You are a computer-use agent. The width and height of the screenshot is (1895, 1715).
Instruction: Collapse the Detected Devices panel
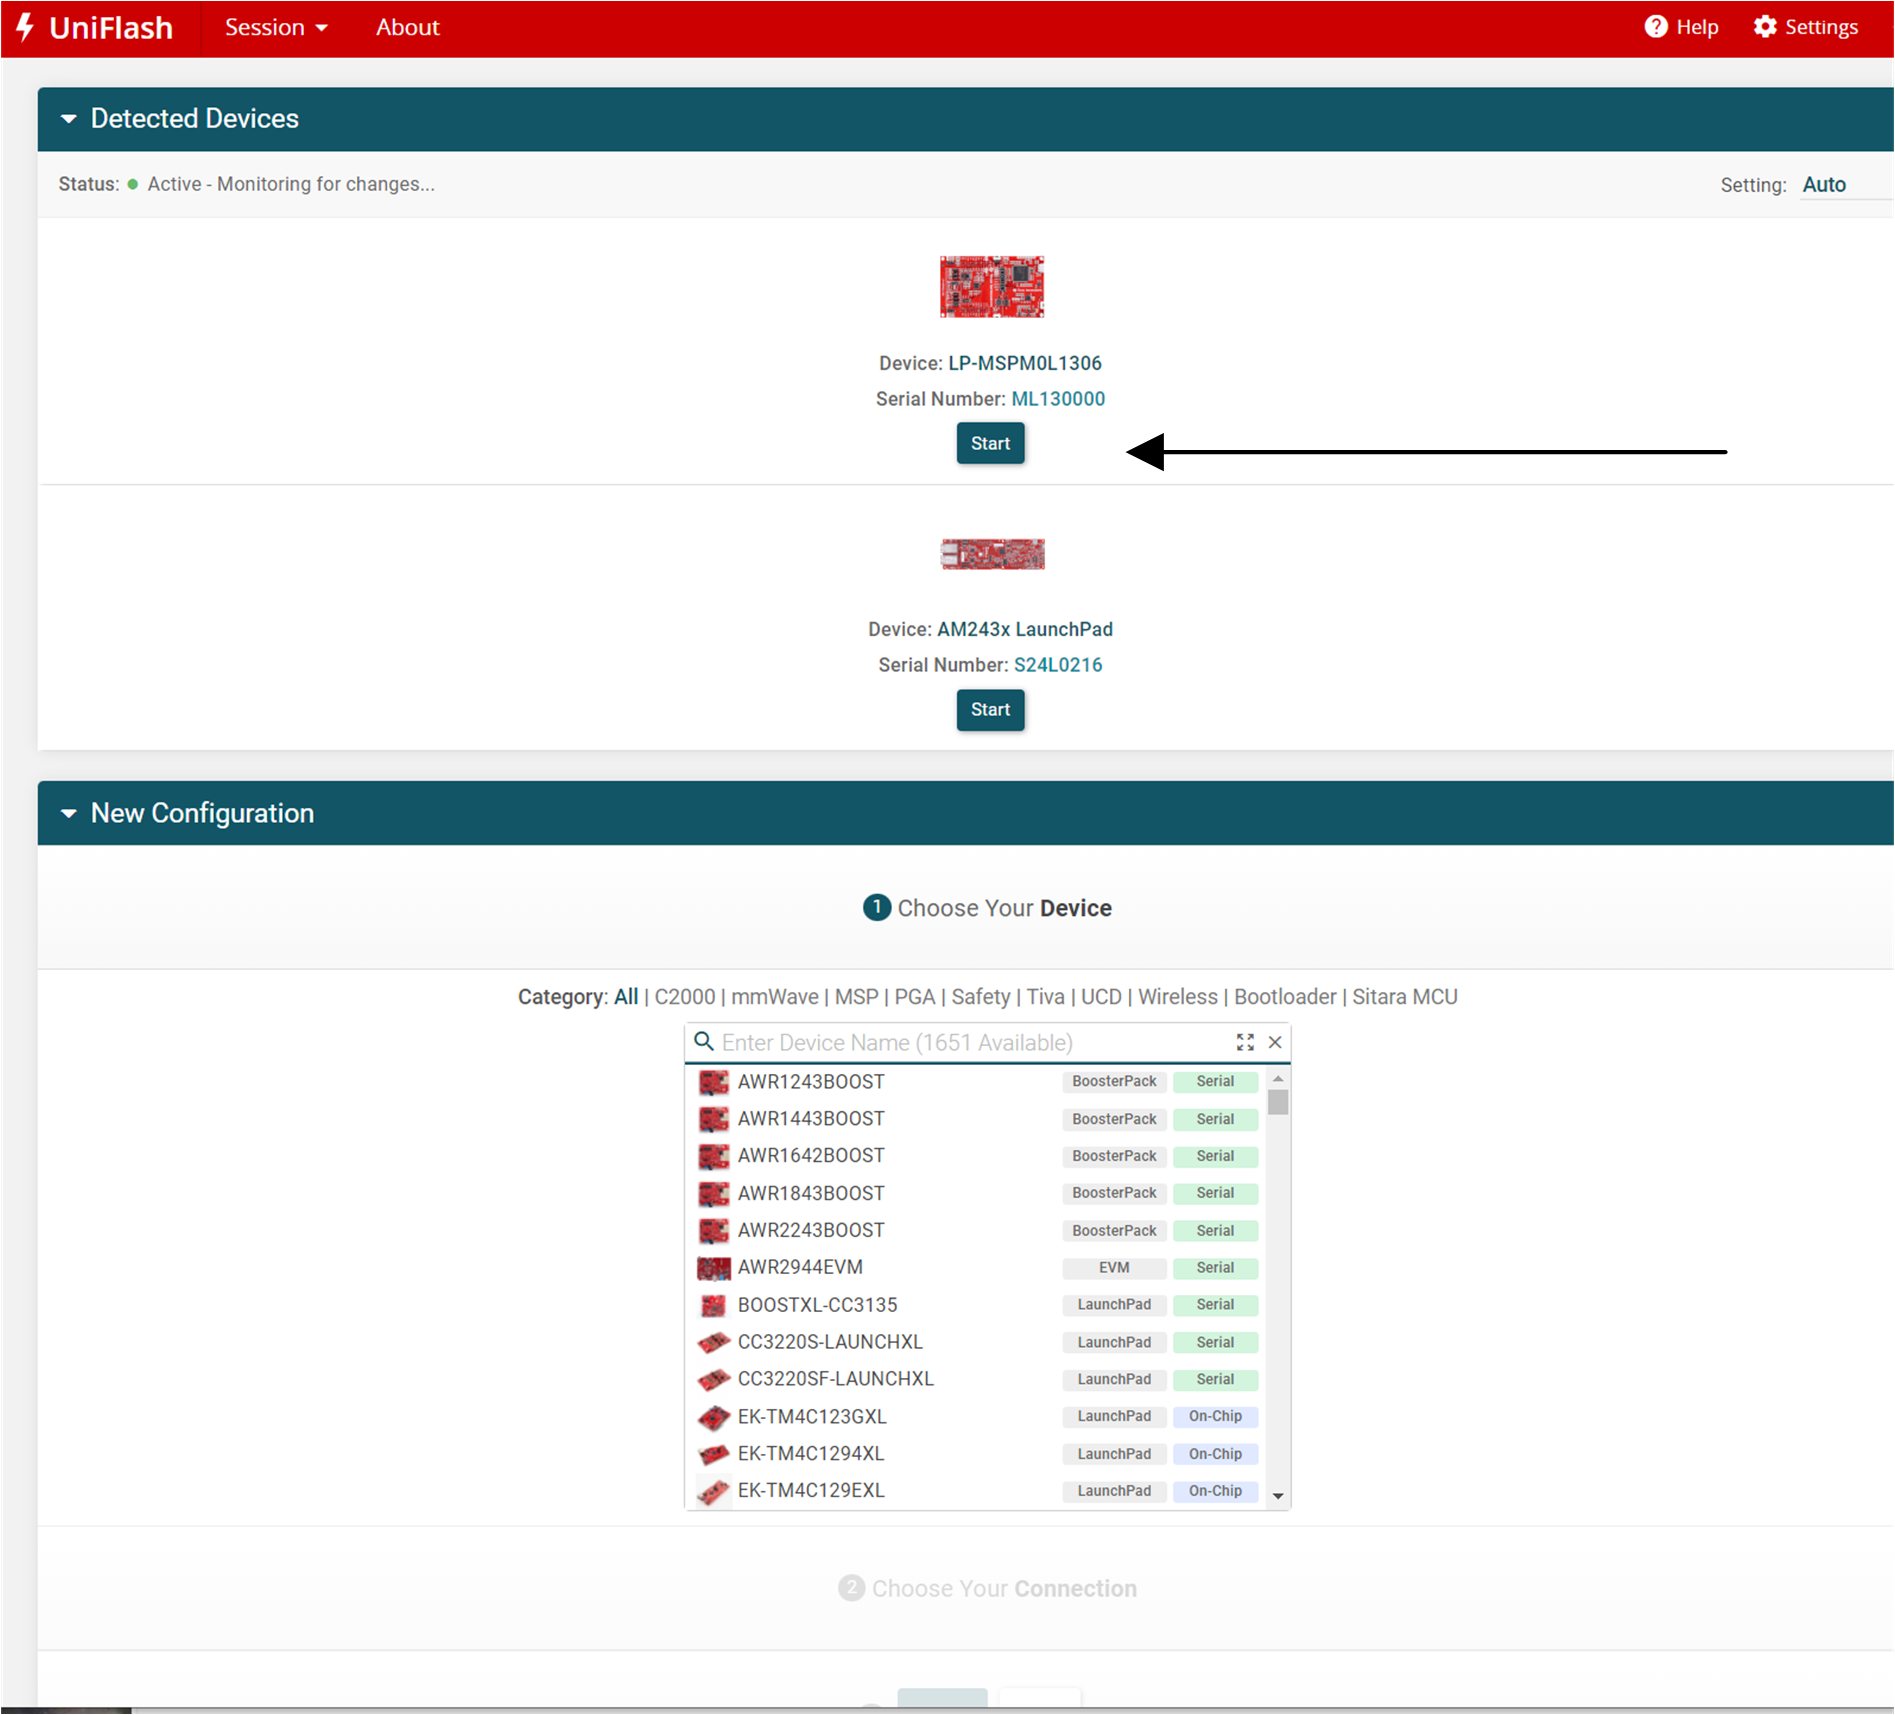point(68,118)
